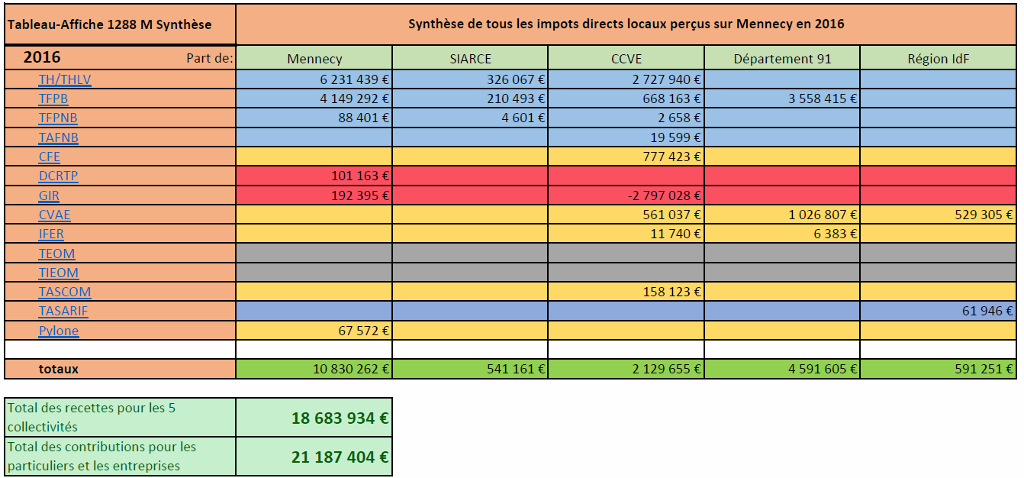Click the Mennecy total 10 830 262 € cell
Screen dimensions: 1024x478
(x=314, y=369)
